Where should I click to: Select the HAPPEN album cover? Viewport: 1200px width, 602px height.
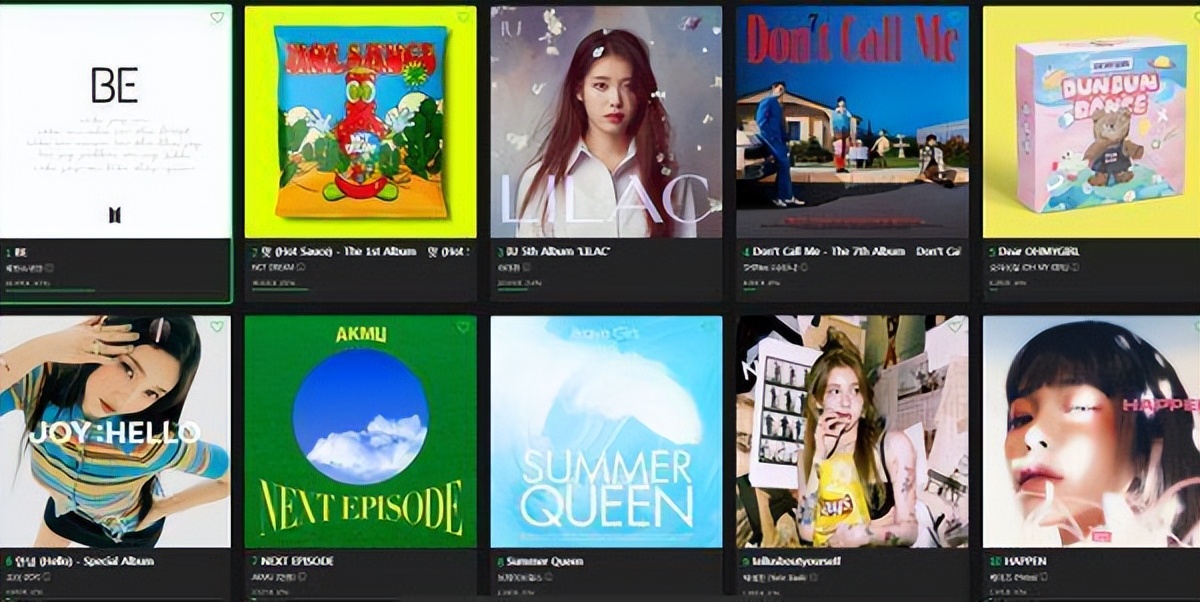(x=1092, y=432)
